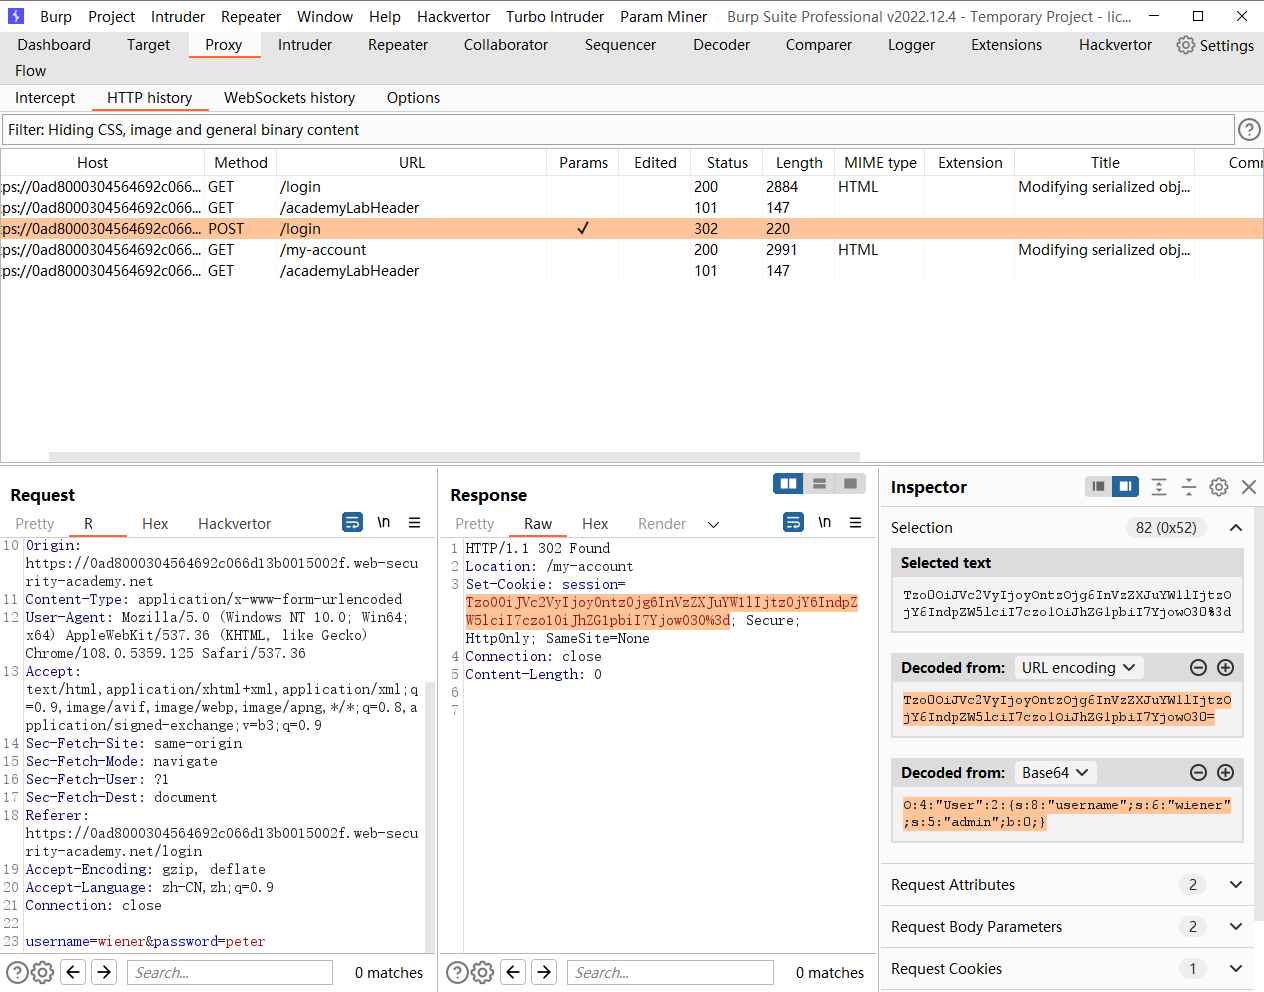Image resolution: width=1264 pixels, height=992 pixels.
Task: Add decode step after Base64
Action: point(1225,772)
